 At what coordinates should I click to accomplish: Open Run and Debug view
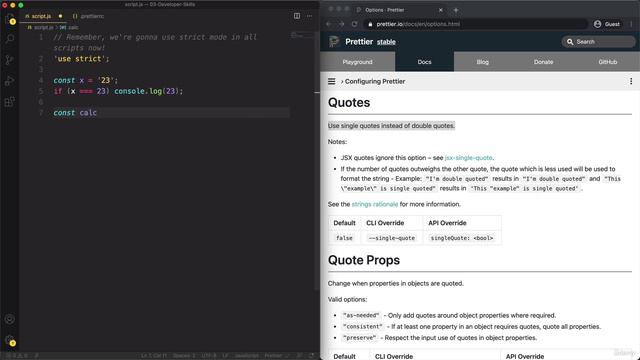pyautogui.click(x=10, y=80)
